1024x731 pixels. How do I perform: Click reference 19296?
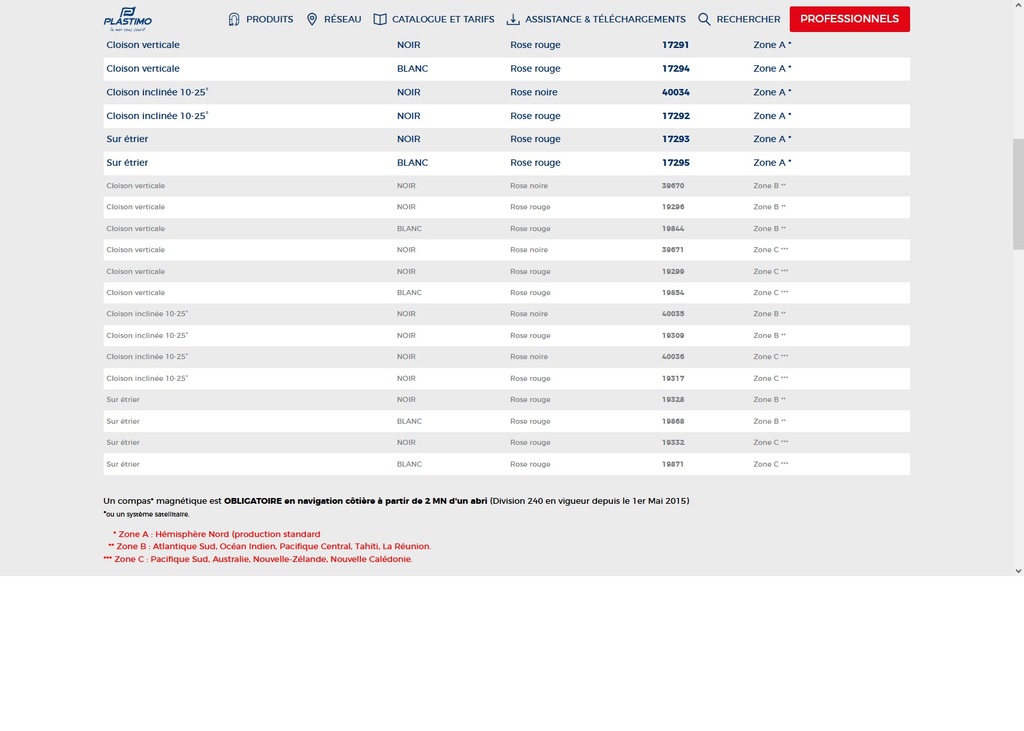[673, 207]
